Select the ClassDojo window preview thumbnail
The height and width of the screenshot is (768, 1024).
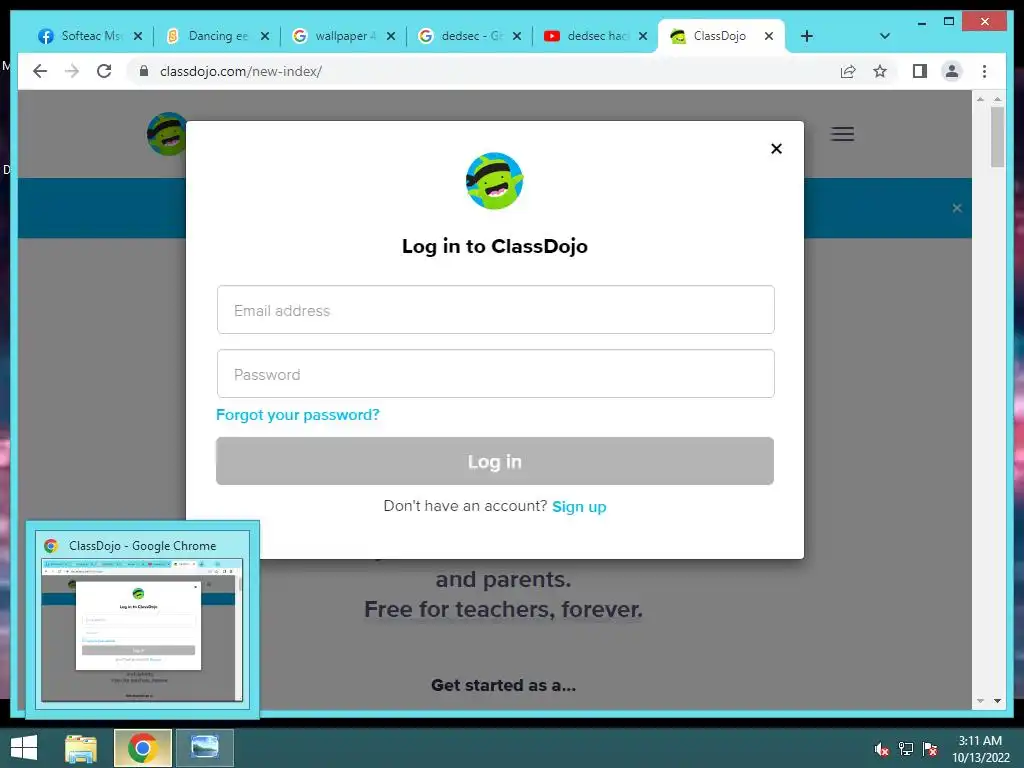coord(142,630)
